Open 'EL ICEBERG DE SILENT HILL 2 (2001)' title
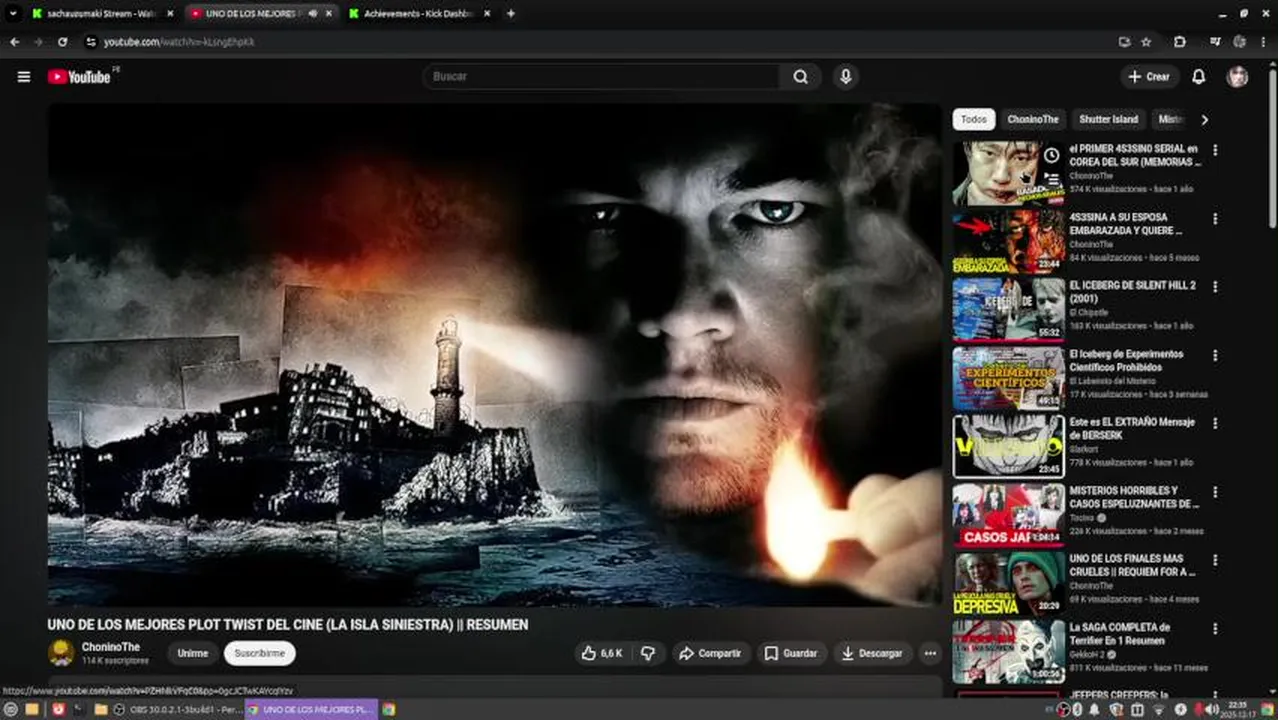 tap(1132, 292)
